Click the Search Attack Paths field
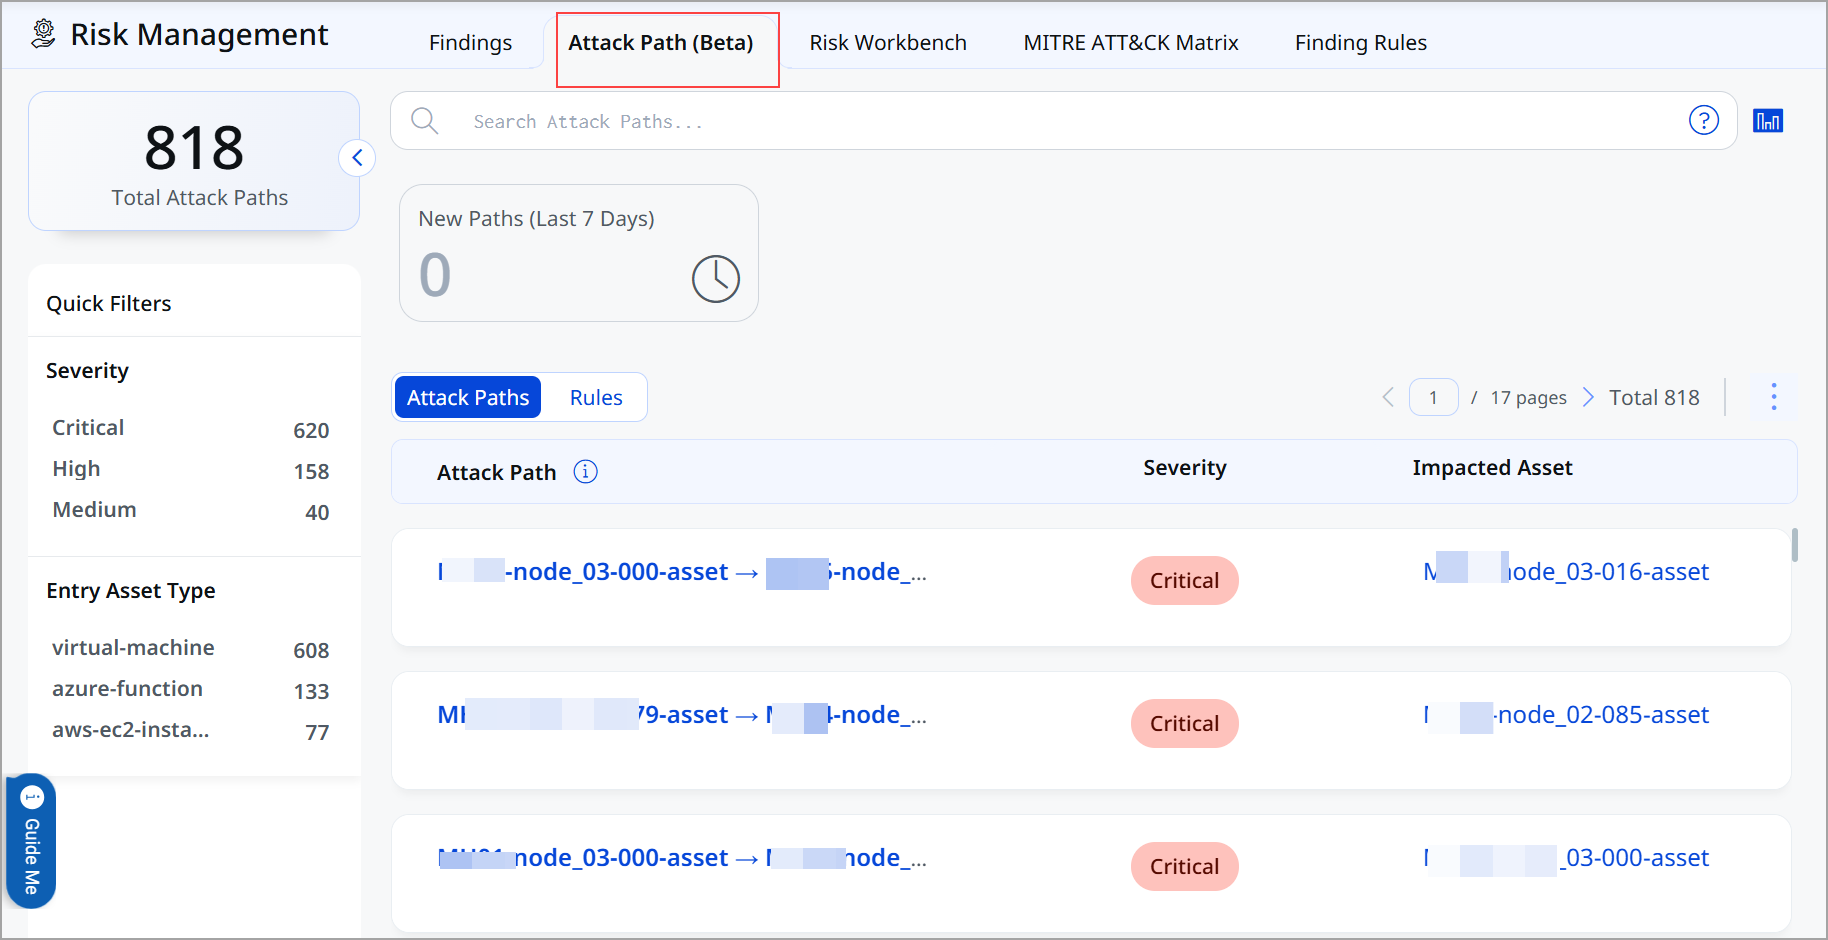 click(x=1064, y=121)
